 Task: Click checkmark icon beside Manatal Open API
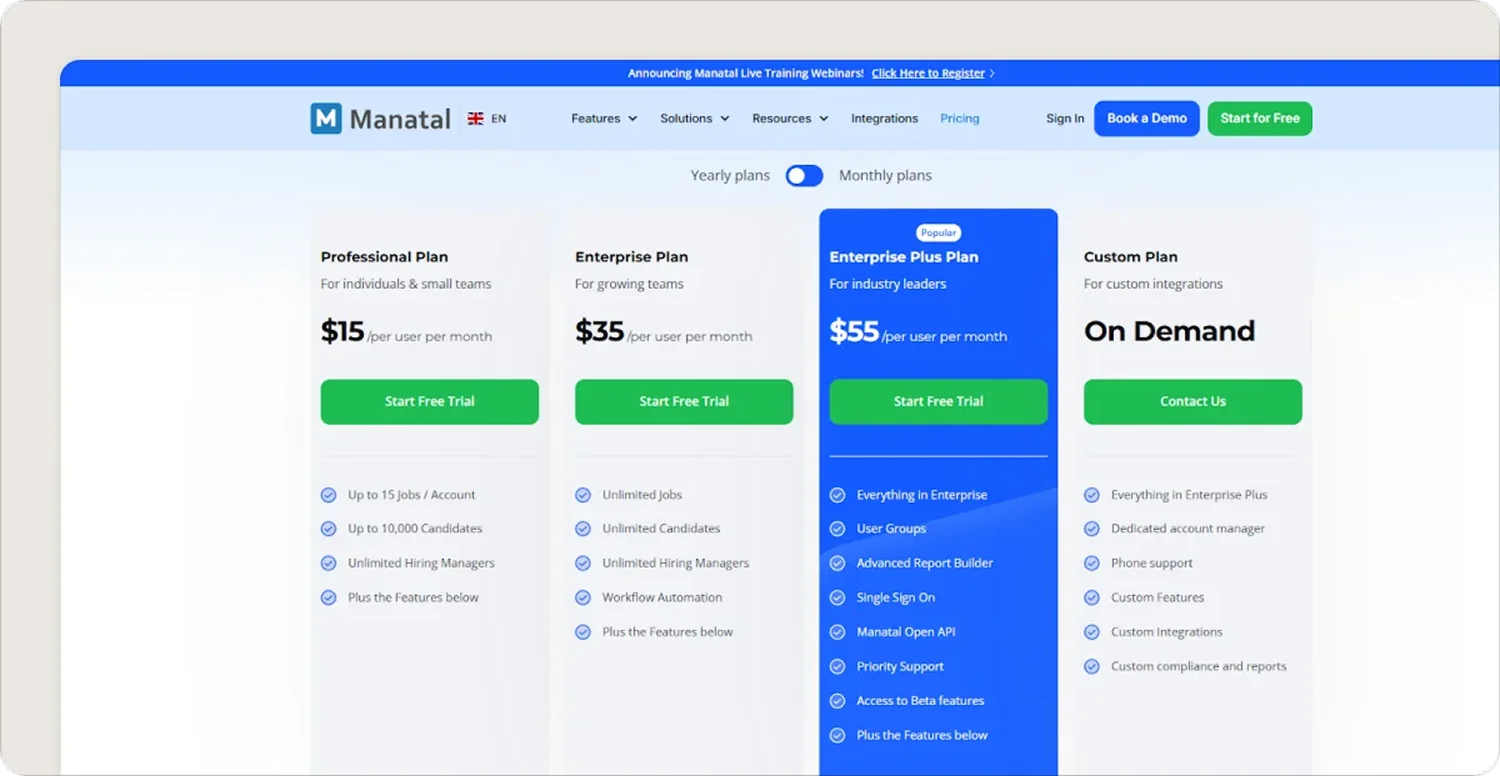838,632
